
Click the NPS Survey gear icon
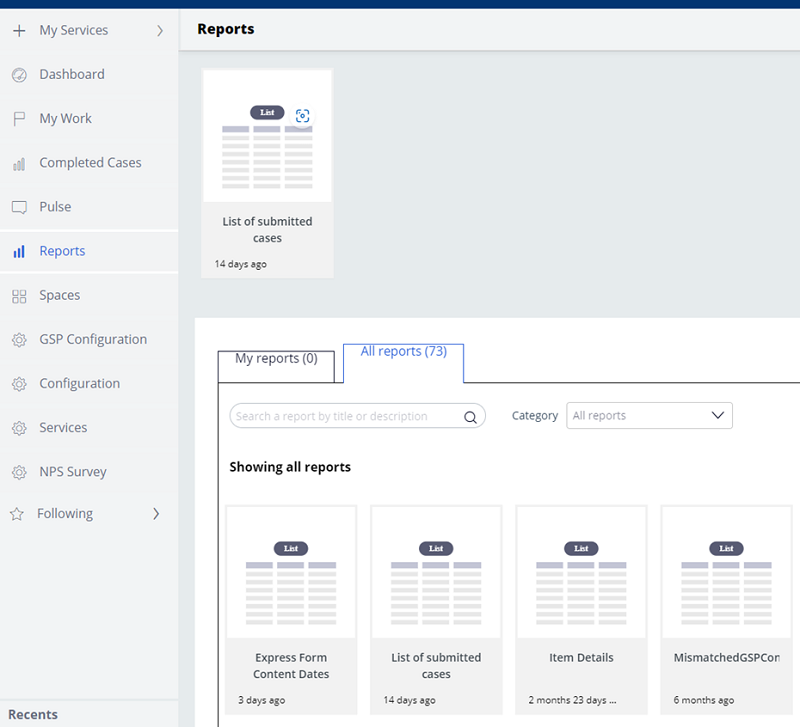(19, 472)
